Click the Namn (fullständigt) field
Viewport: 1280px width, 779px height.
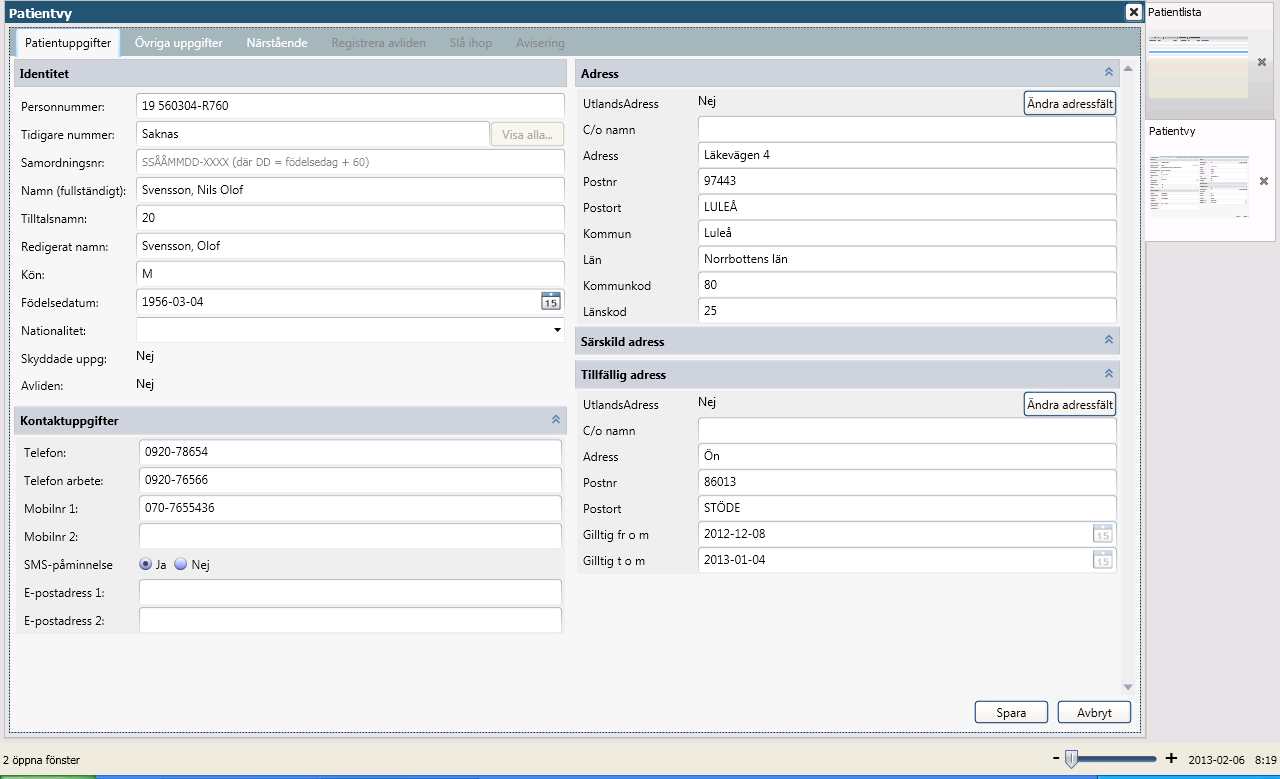pyautogui.click(x=350, y=189)
